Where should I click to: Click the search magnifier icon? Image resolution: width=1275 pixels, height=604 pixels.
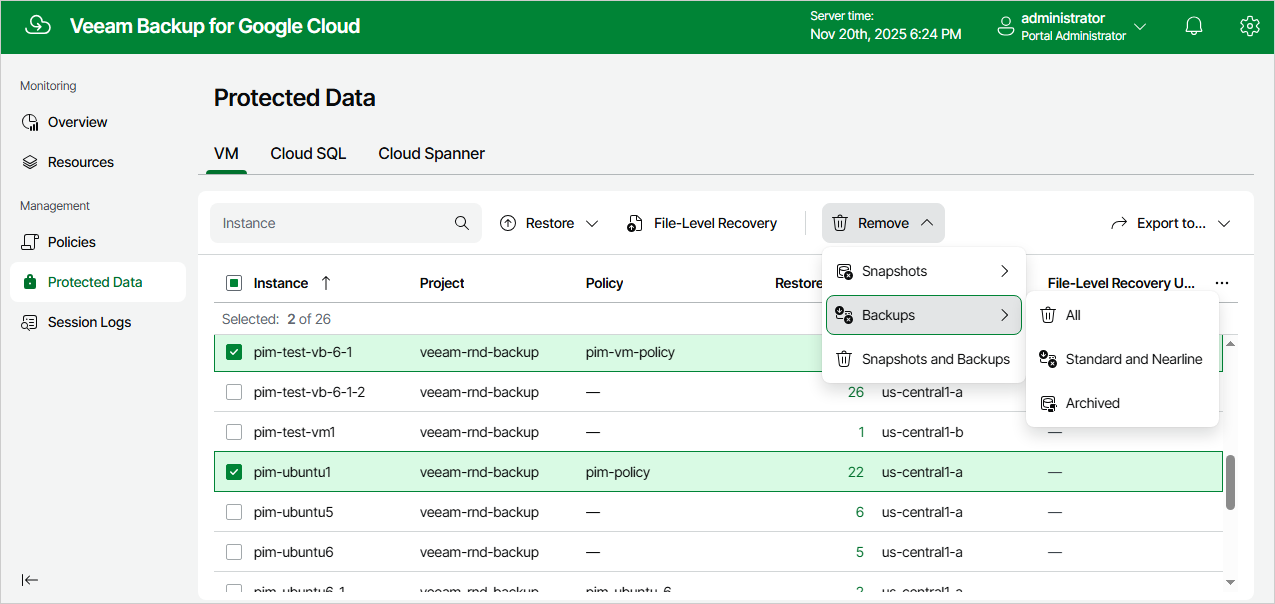click(462, 223)
